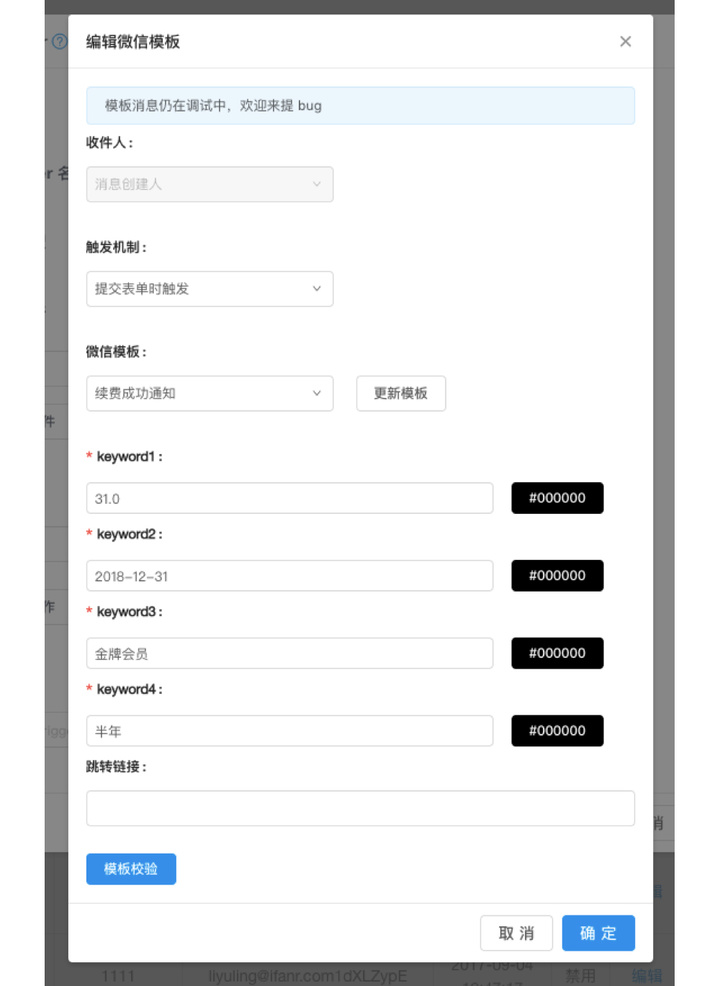720x986 pixels.
Task: Click into the 跳转链接 input field
Action: (360, 808)
